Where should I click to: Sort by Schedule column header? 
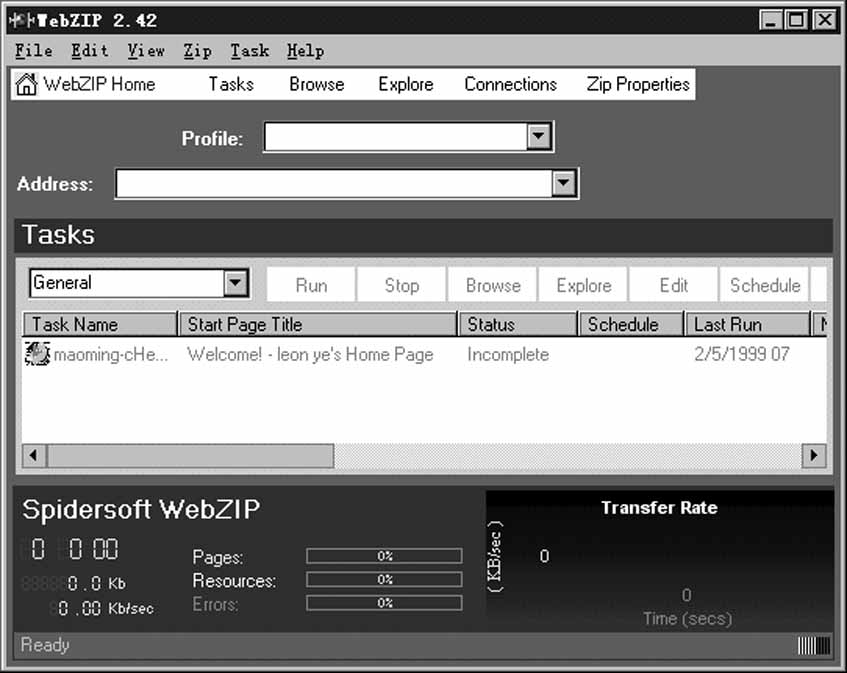pos(631,324)
